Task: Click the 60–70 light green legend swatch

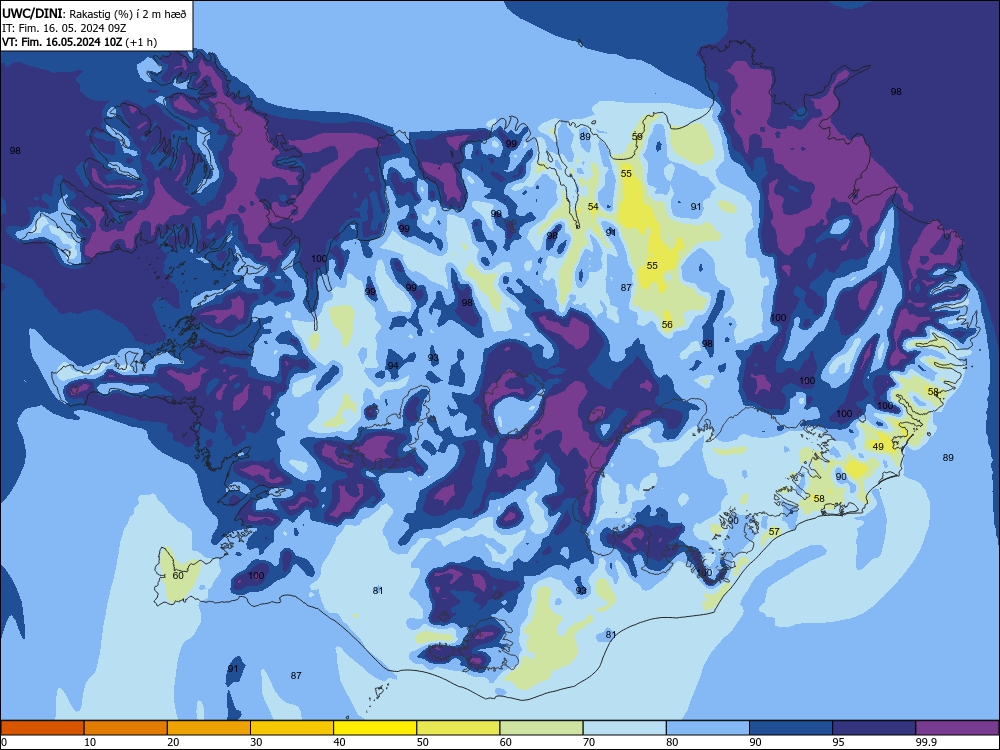Action: 541,728
